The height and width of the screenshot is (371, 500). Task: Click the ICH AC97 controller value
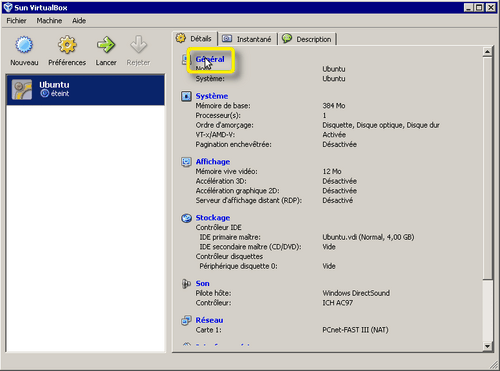click(x=337, y=303)
